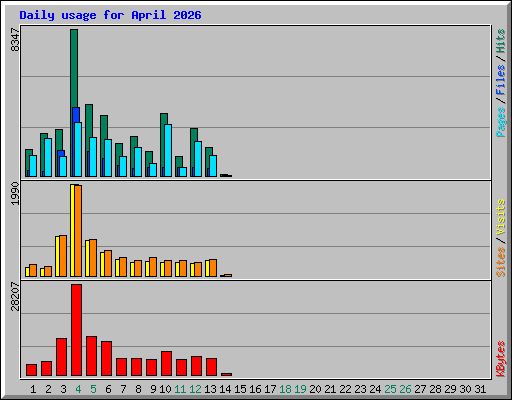Click the 1990 value on the sites axis
Screen dimensions: 512x400
coord(15,194)
